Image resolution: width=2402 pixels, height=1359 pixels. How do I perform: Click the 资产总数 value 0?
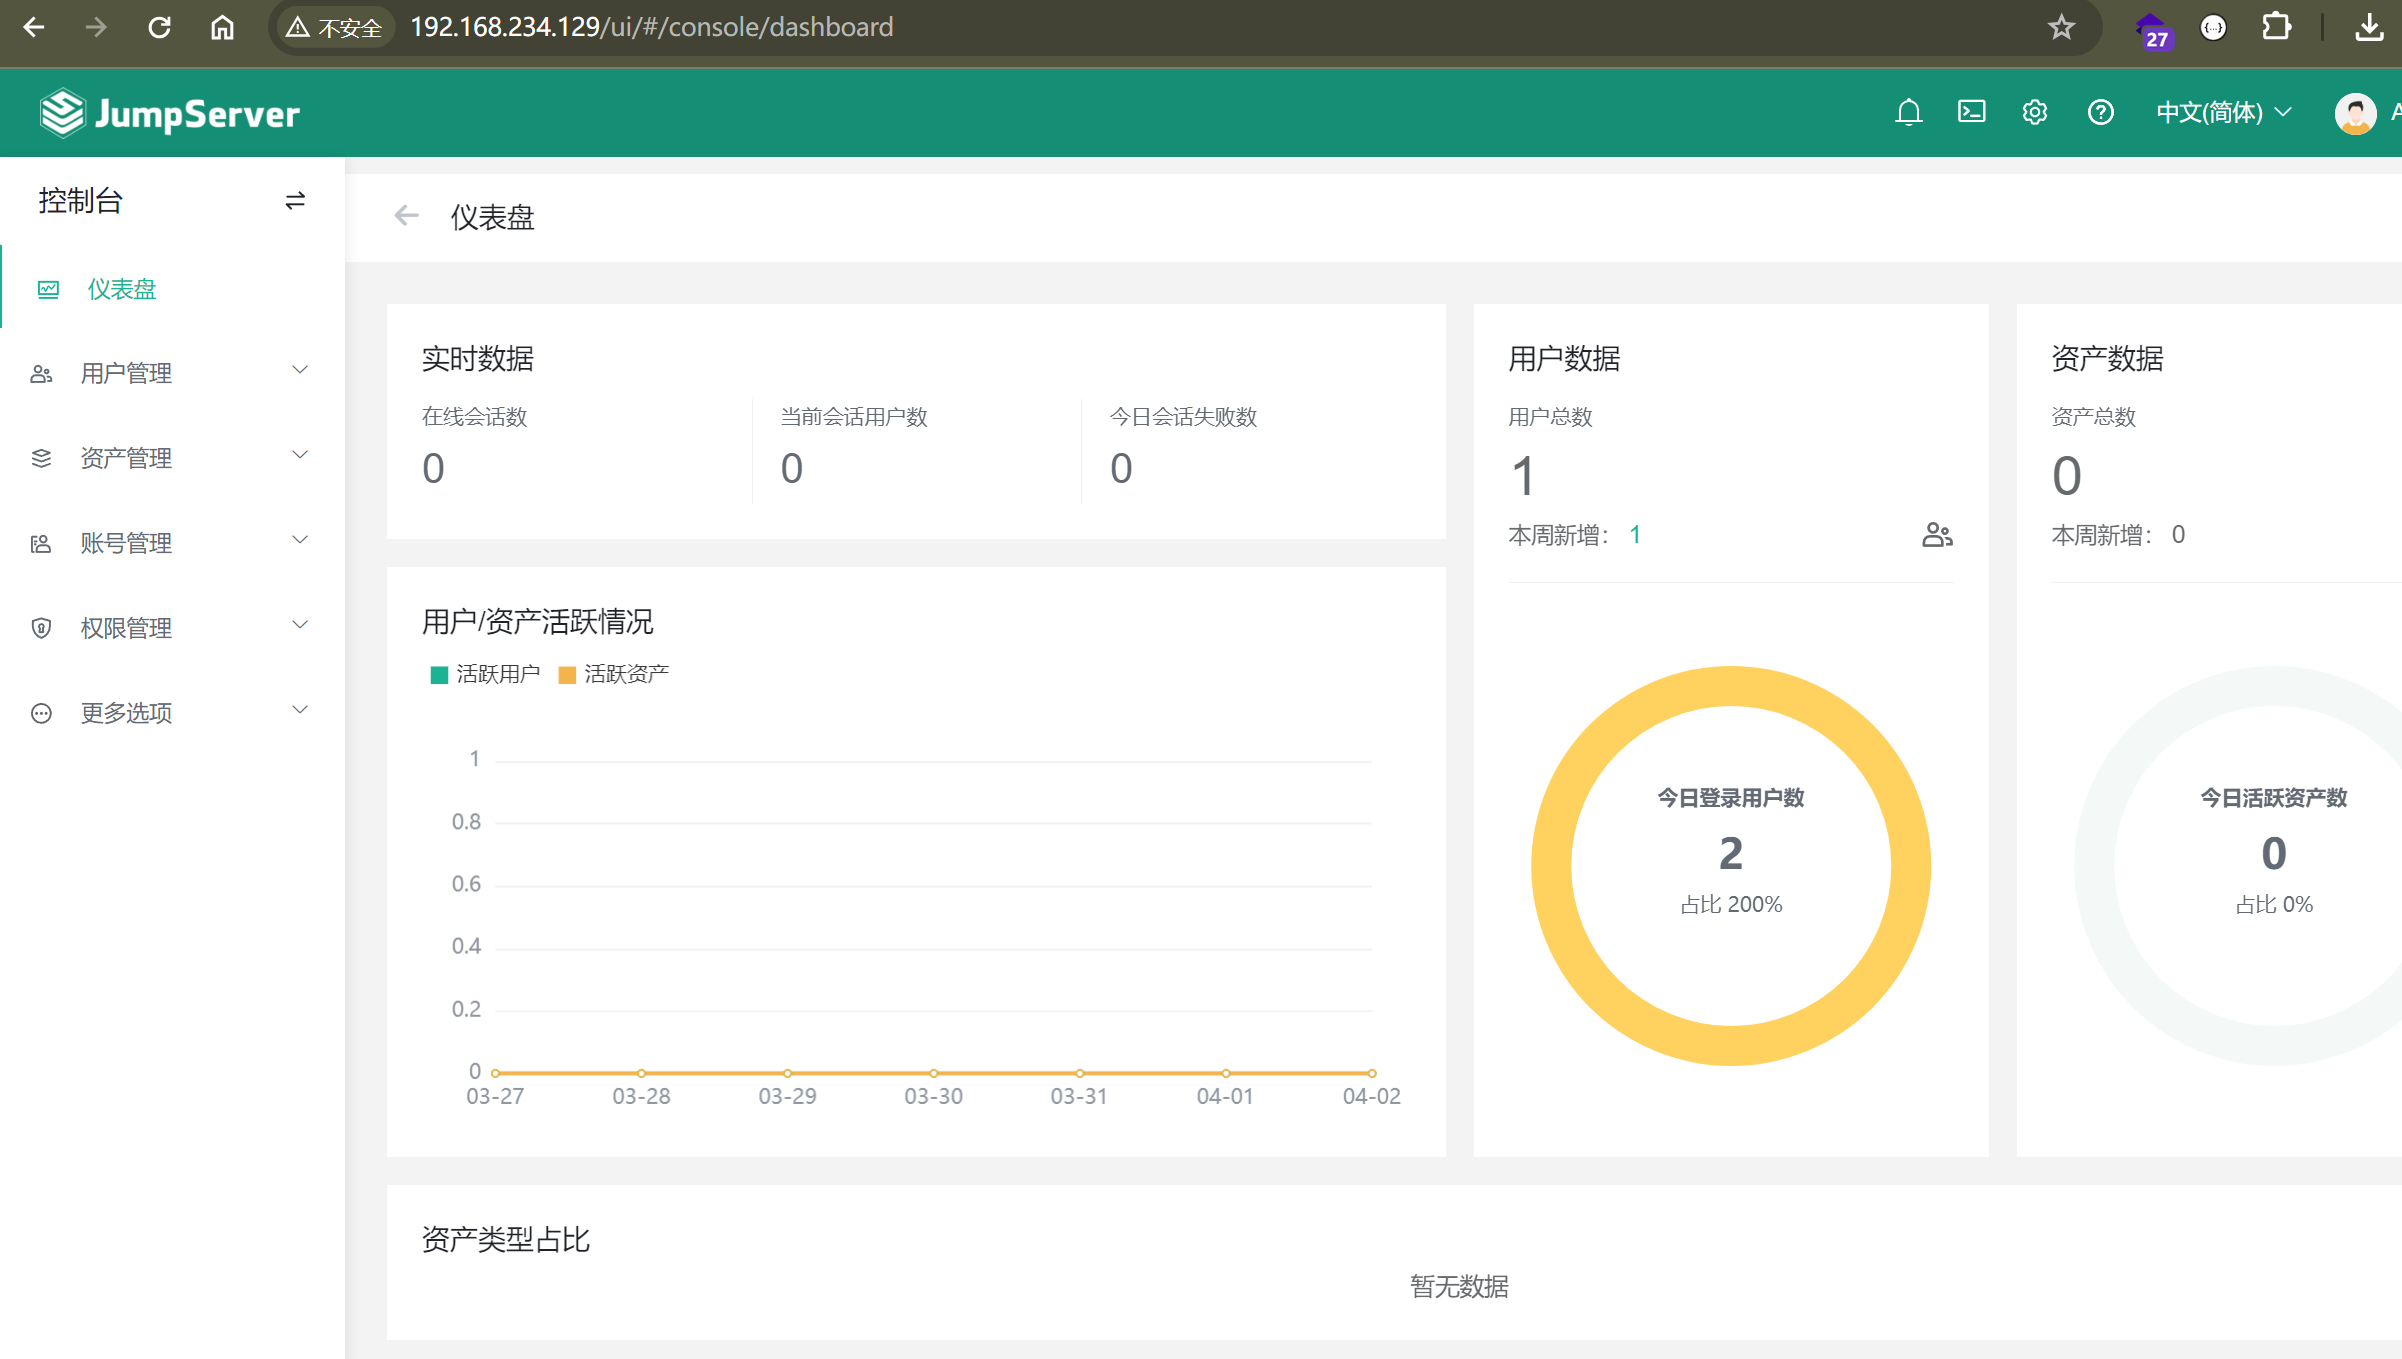point(2067,476)
